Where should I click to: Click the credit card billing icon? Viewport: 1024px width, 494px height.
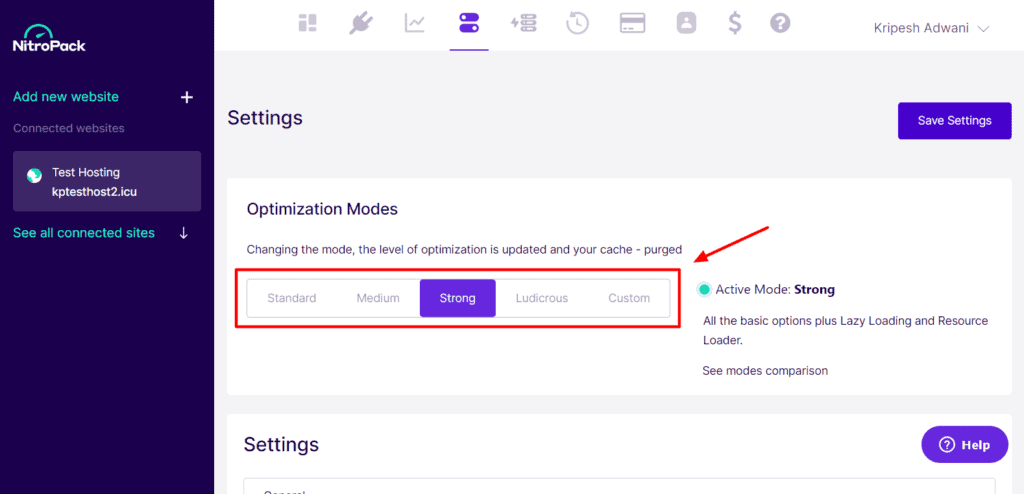(x=631, y=23)
